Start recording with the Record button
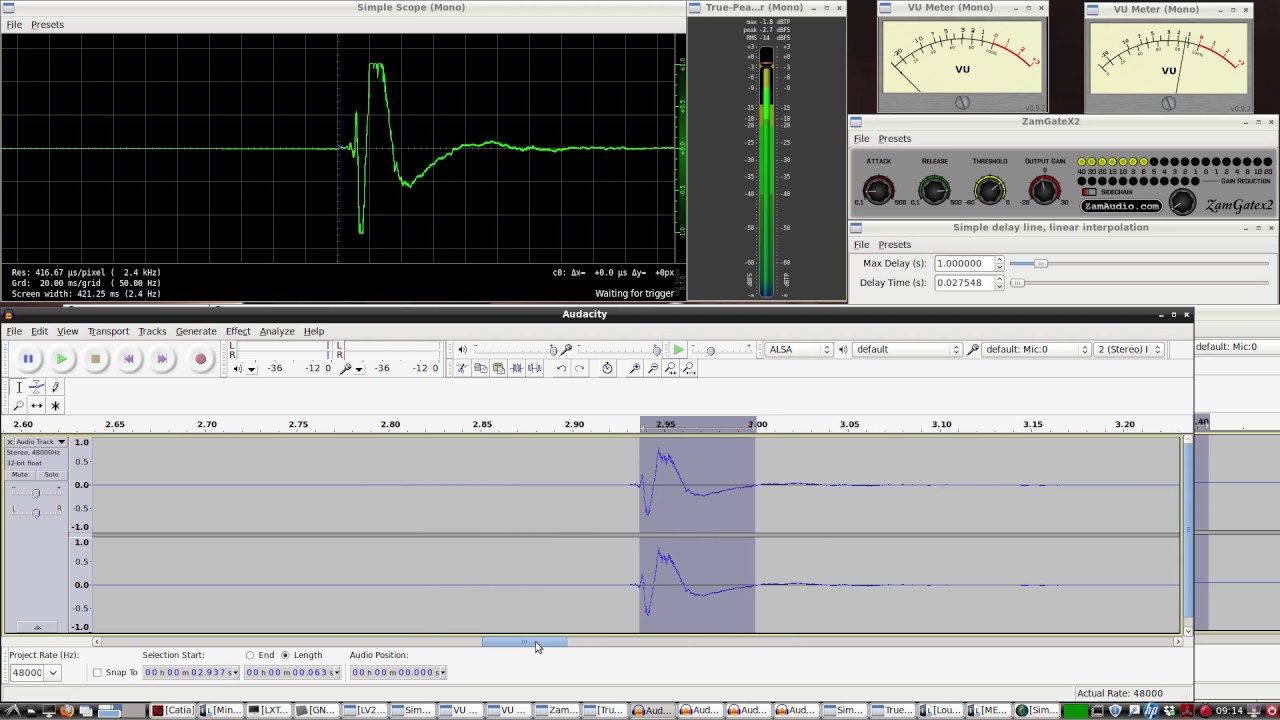This screenshot has height=720, width=1280. (x=200, y=359)
